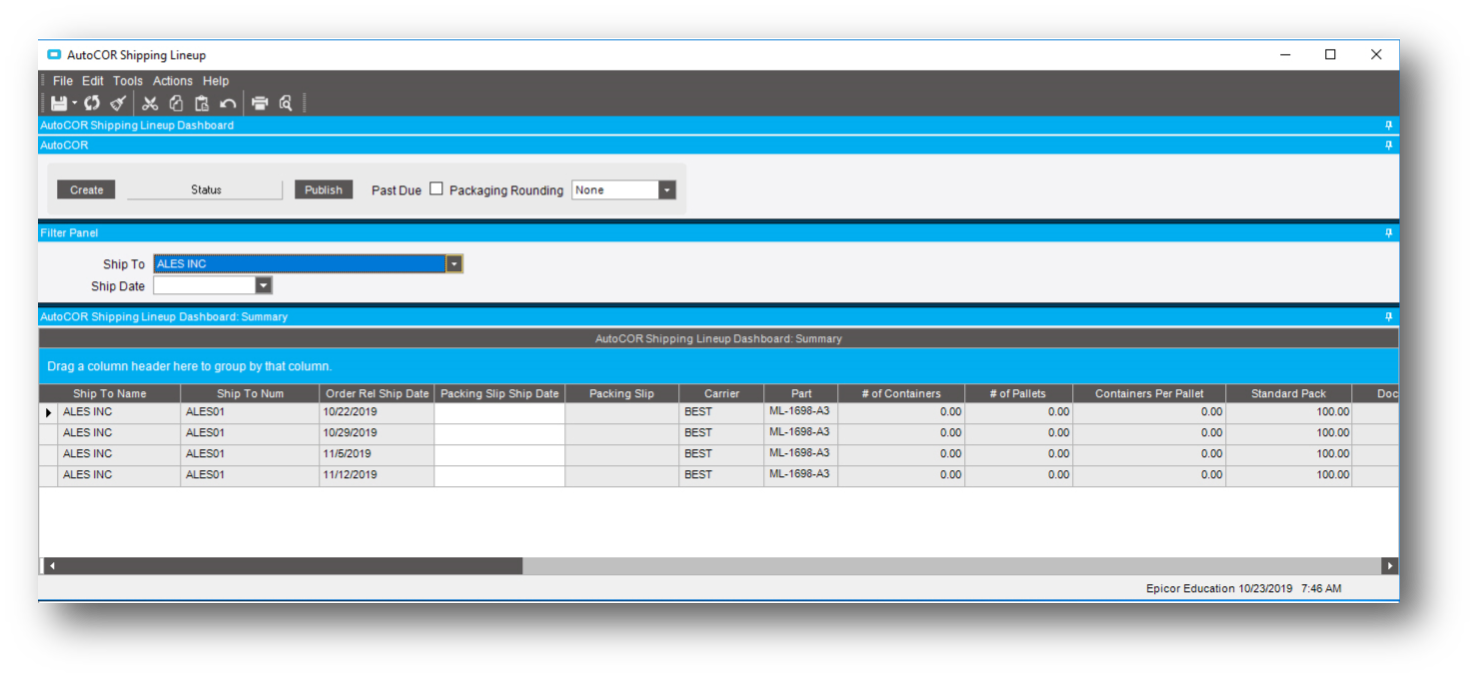Click the Status button
This screenshot has width=1477, height=680.
(x=206, y=190)
